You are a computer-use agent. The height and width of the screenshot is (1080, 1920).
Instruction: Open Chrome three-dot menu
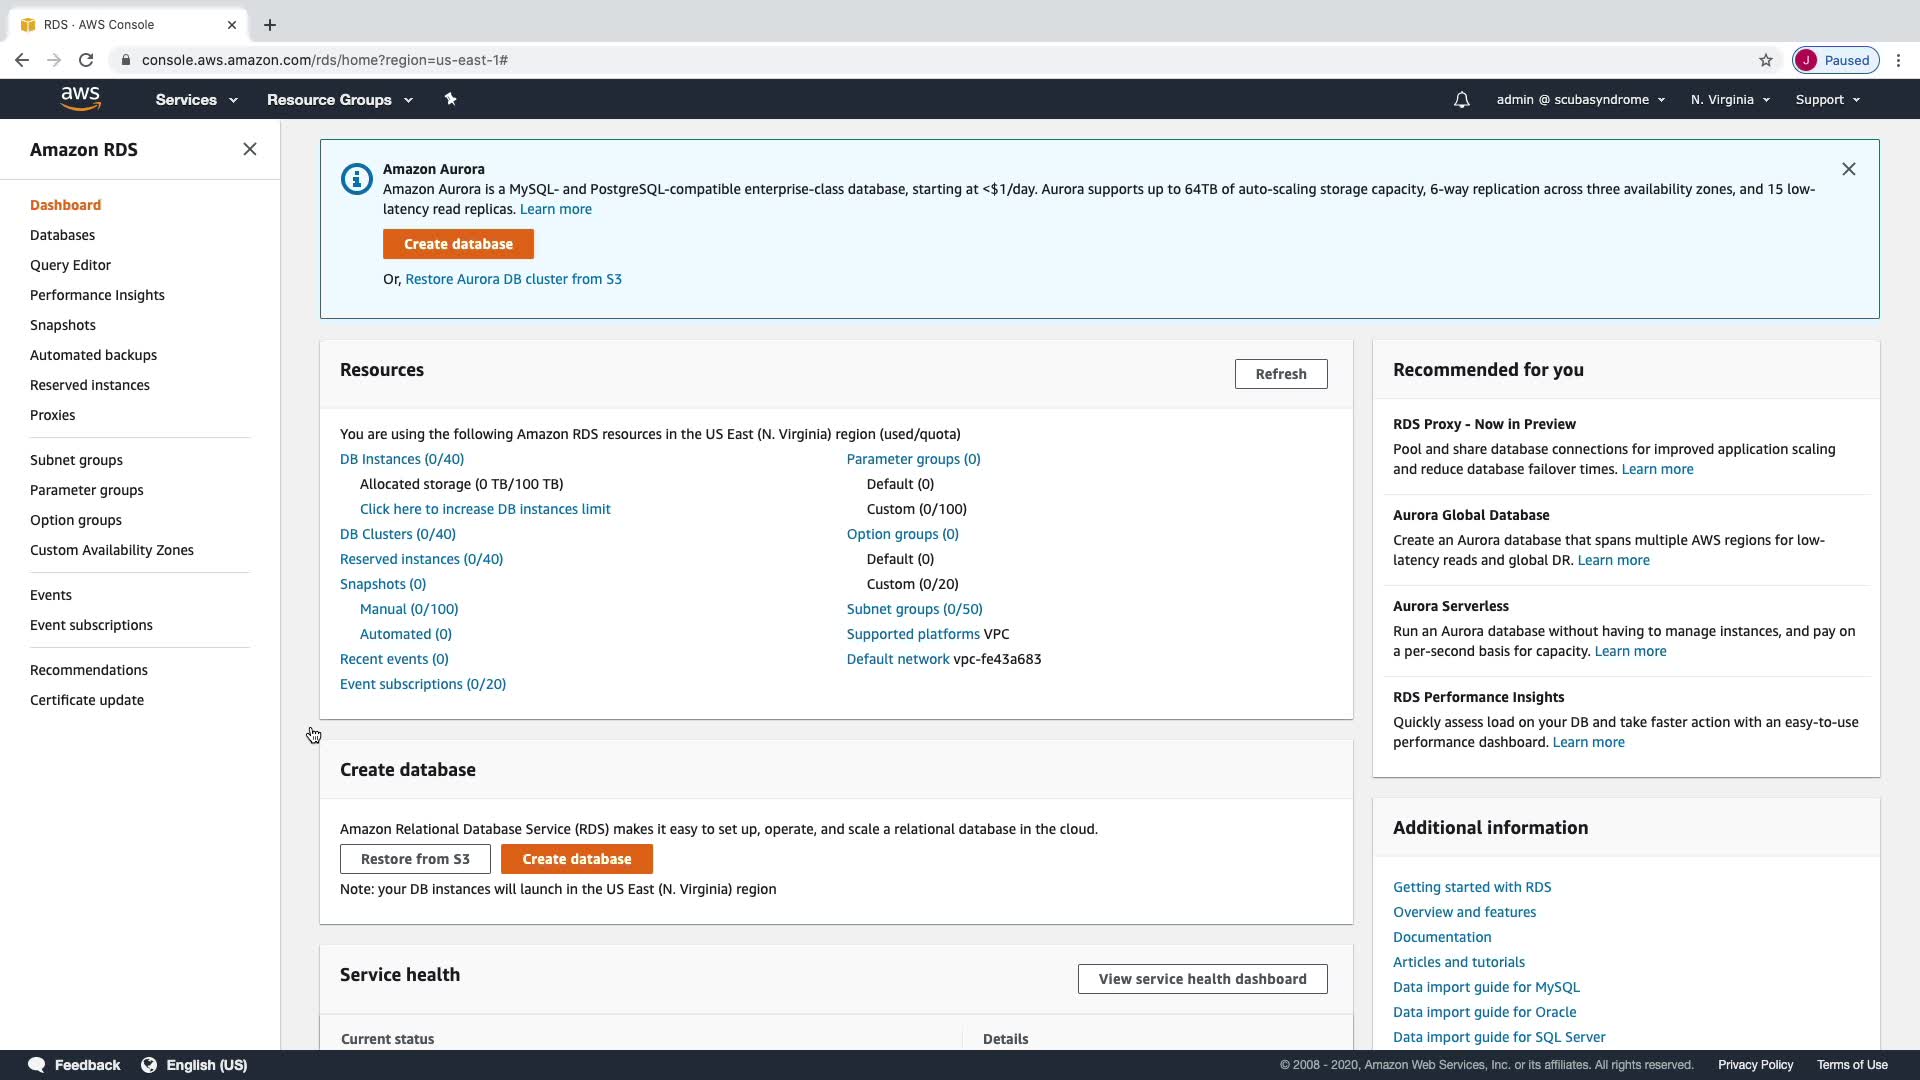pyautogui.click(x=1898, y=60)
